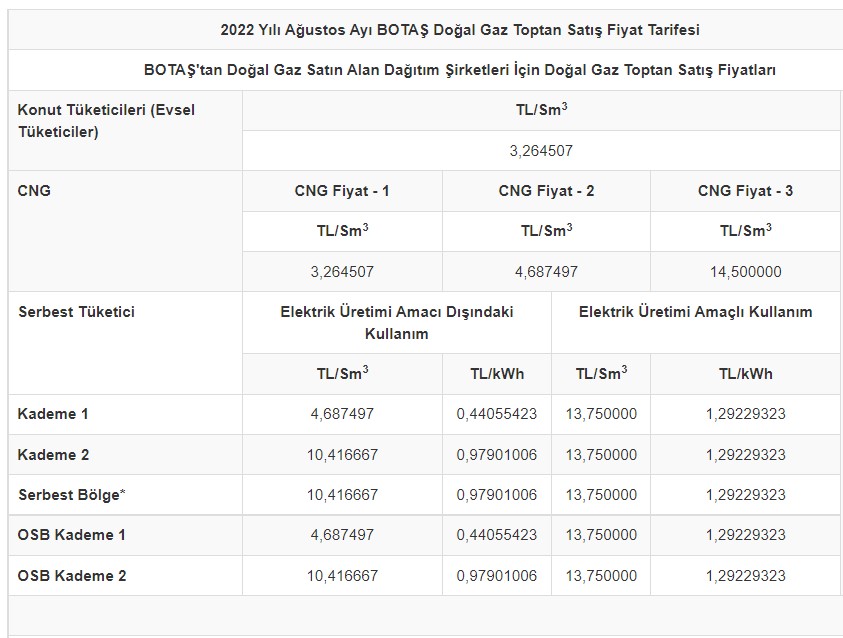Select the Konut Tüketicileri row header
This screenshot has height=638, width=843.
tap(106, 120)
